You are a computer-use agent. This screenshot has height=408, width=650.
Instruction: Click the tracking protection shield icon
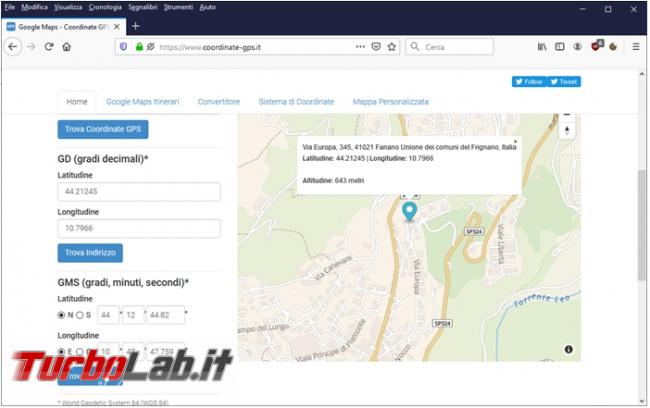click(123, 47)
